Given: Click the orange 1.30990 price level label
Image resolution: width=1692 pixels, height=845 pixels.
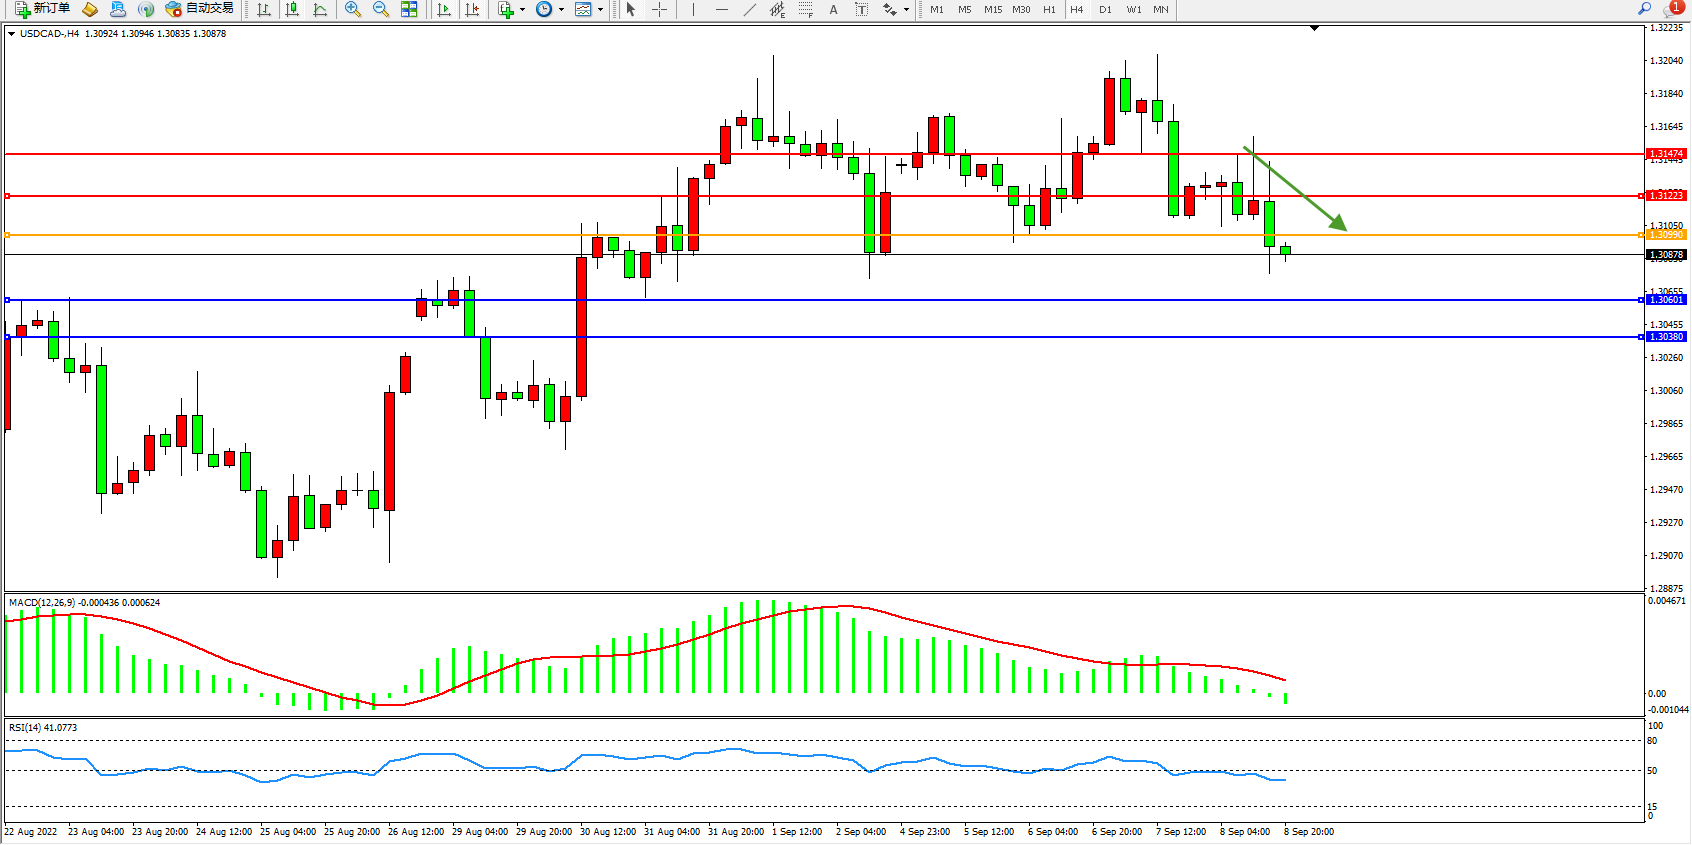Looking at the screenshot, I should click(x=1666, y=235).
